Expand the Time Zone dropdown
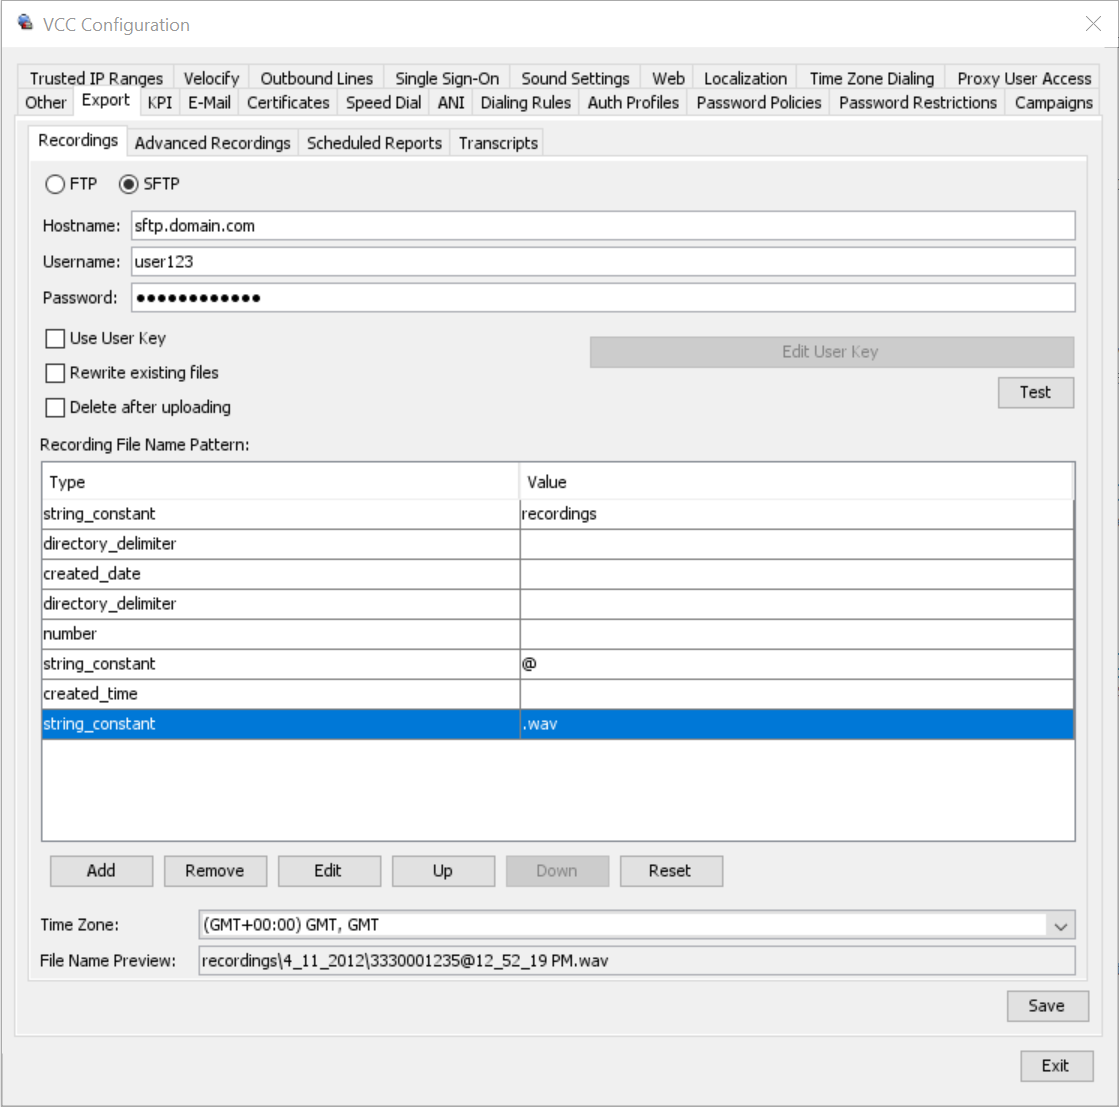Screen dimensions: 1119x1107 [1061, 926]
